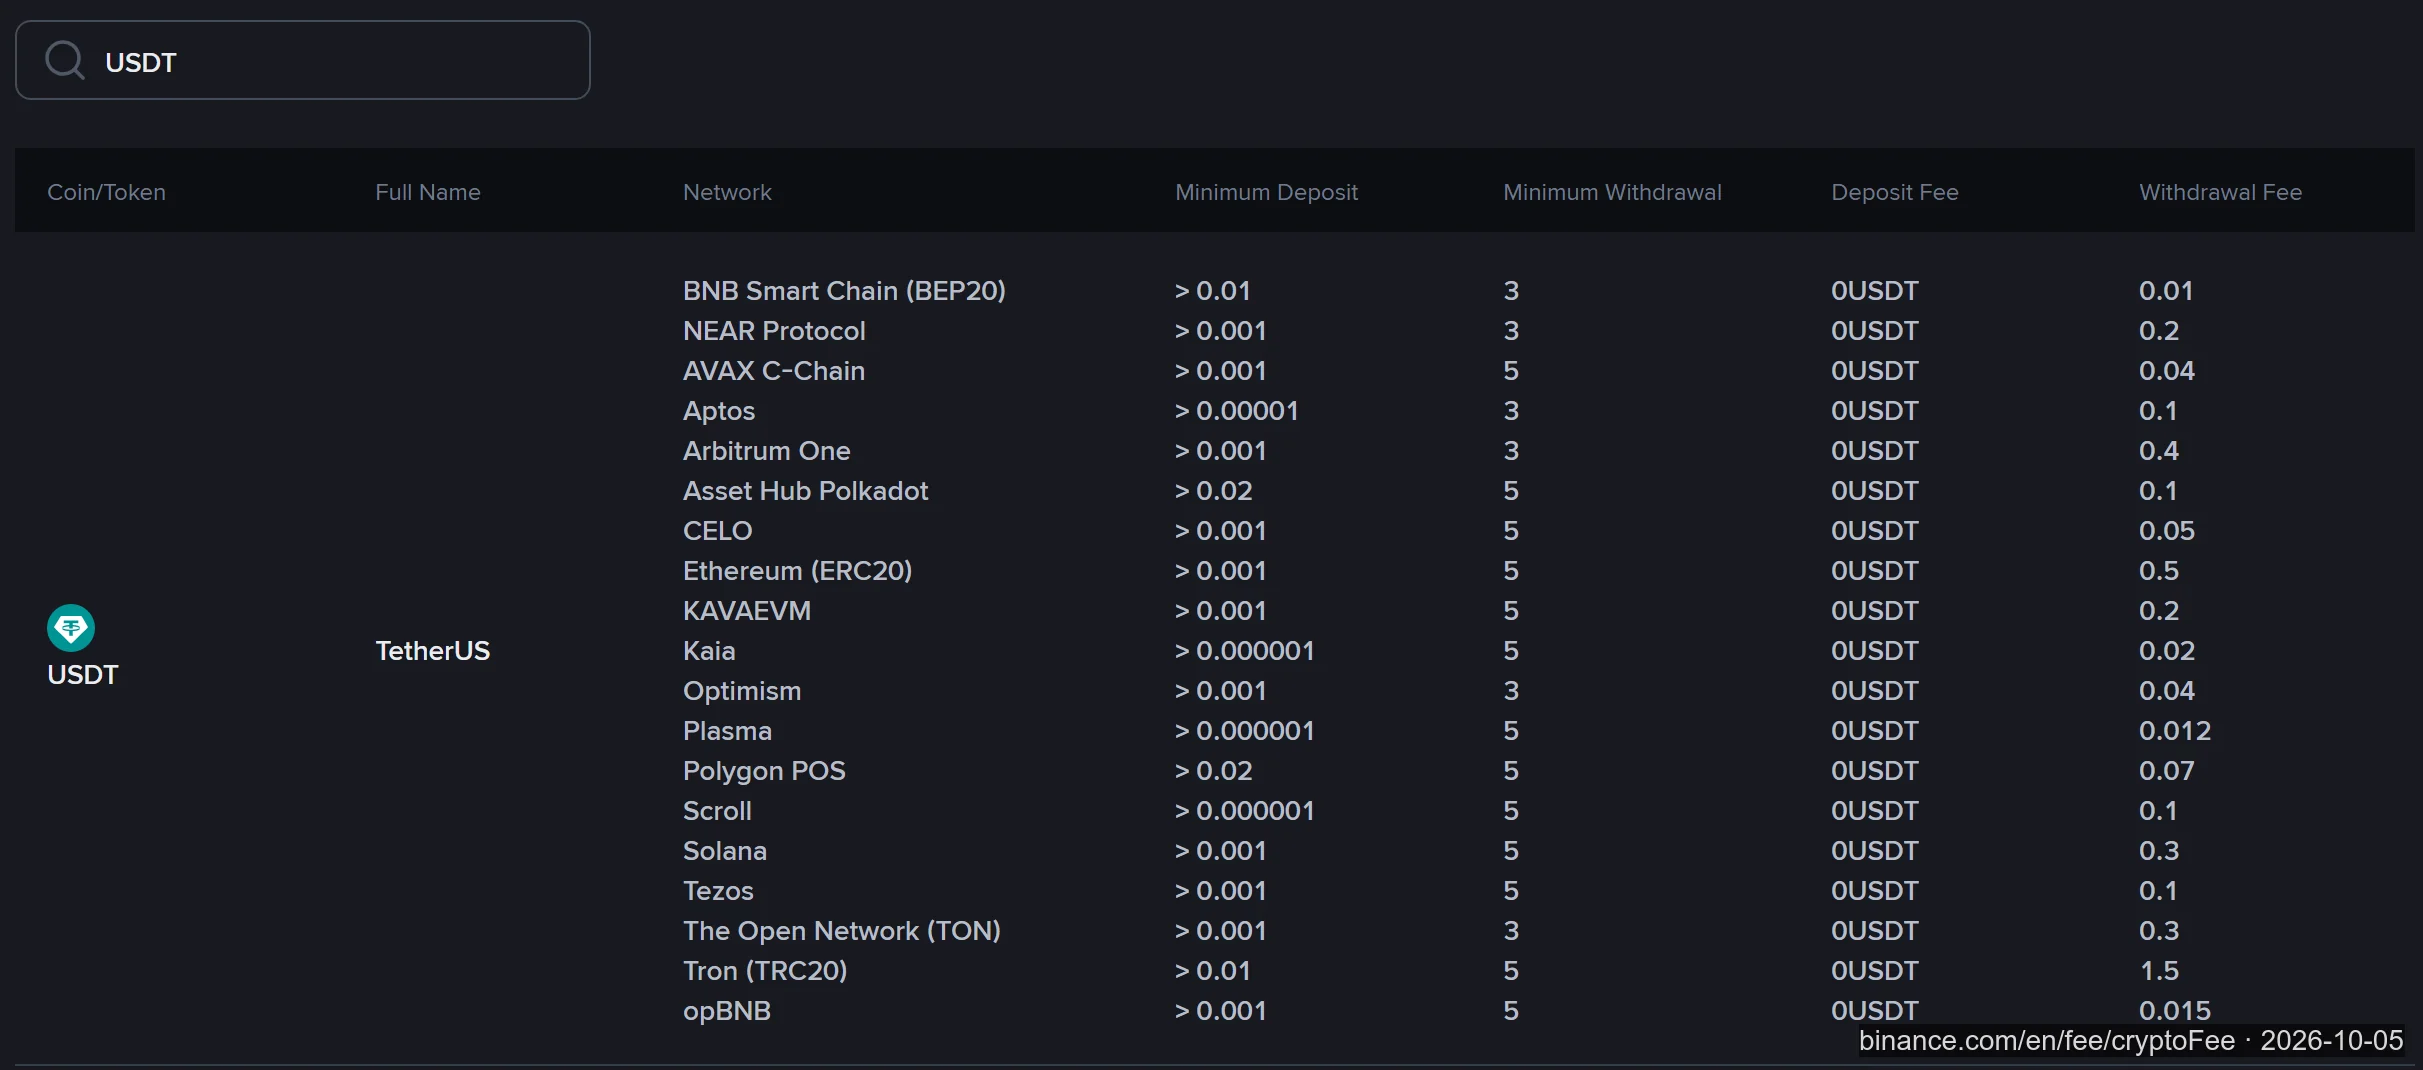The image size is (2423, 1070).
Task: Click the Coin/Token column header
Action: coord(106,192)
